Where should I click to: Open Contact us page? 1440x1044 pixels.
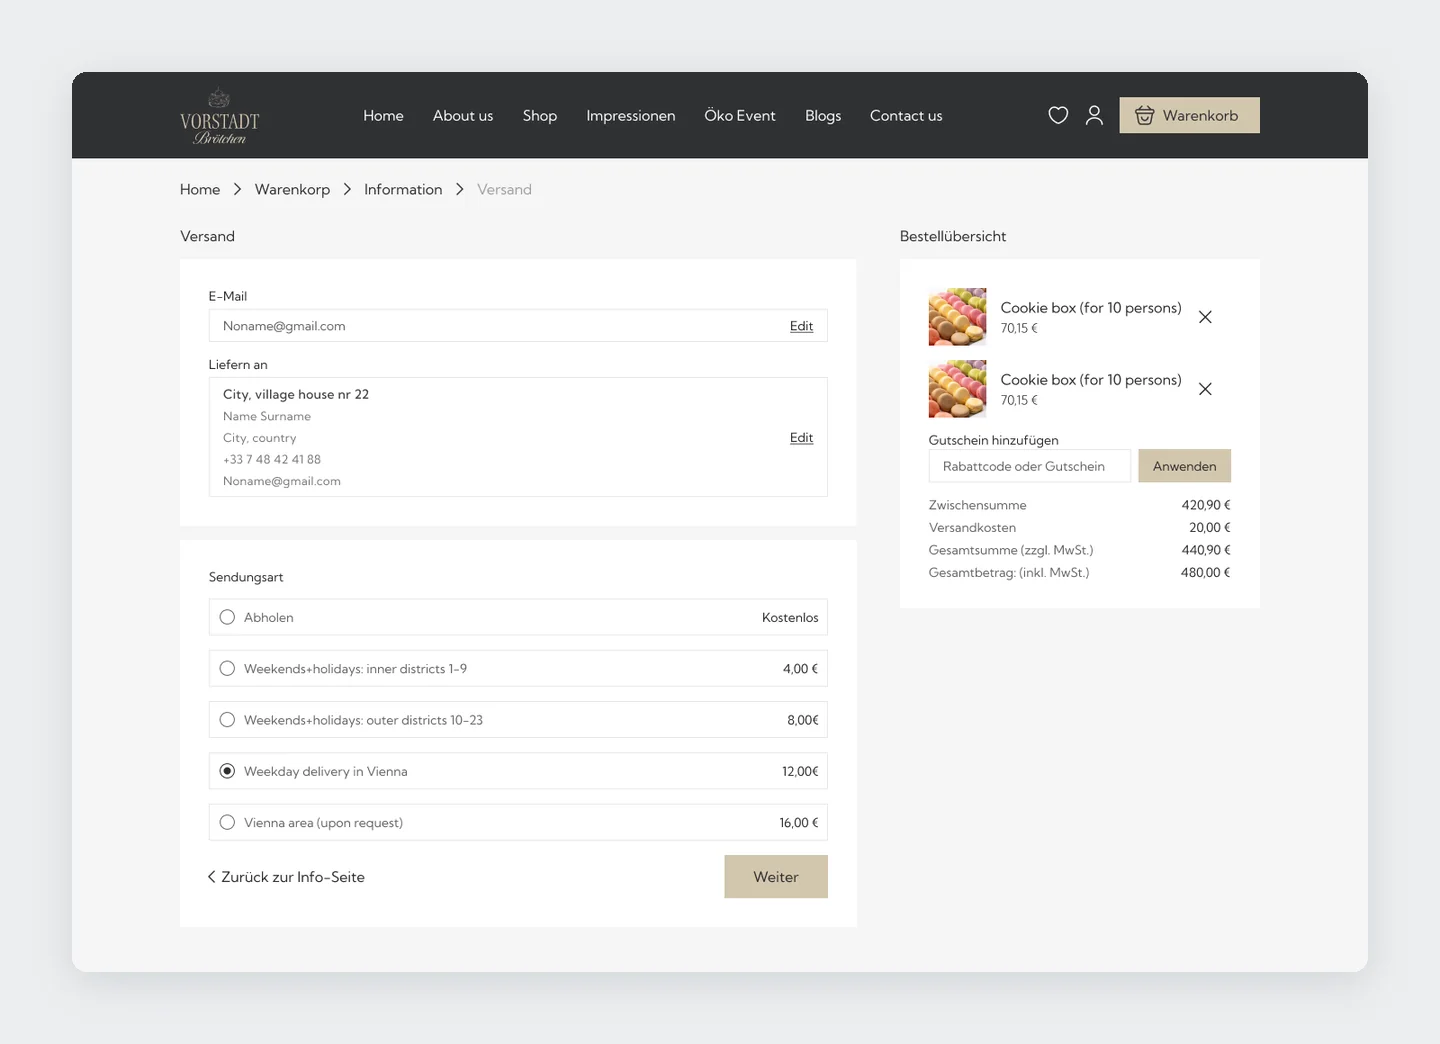tap(906, 115)
